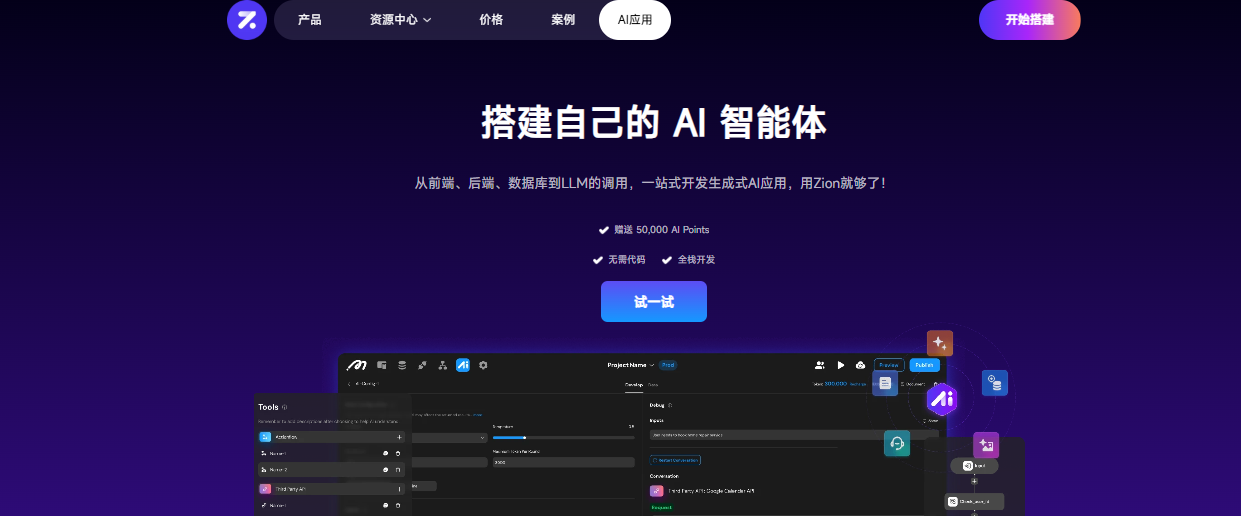Click the delete icon on the Name 2 row

[398, 469]
